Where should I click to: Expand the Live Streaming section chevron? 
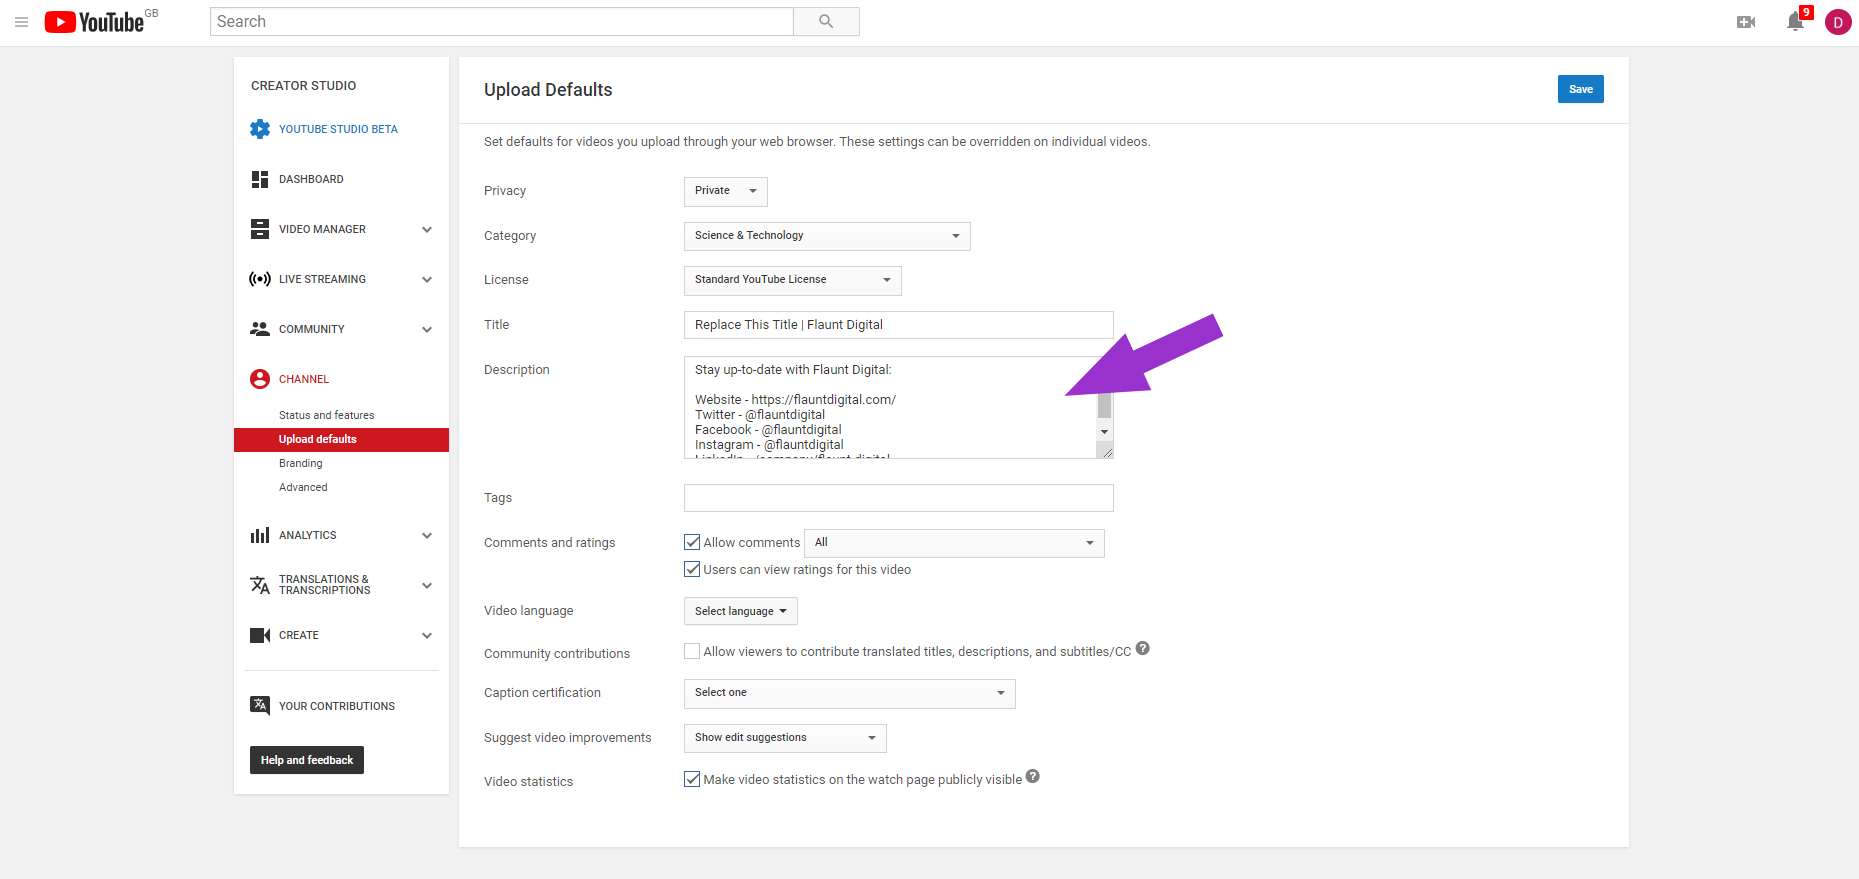click(427, 279)
